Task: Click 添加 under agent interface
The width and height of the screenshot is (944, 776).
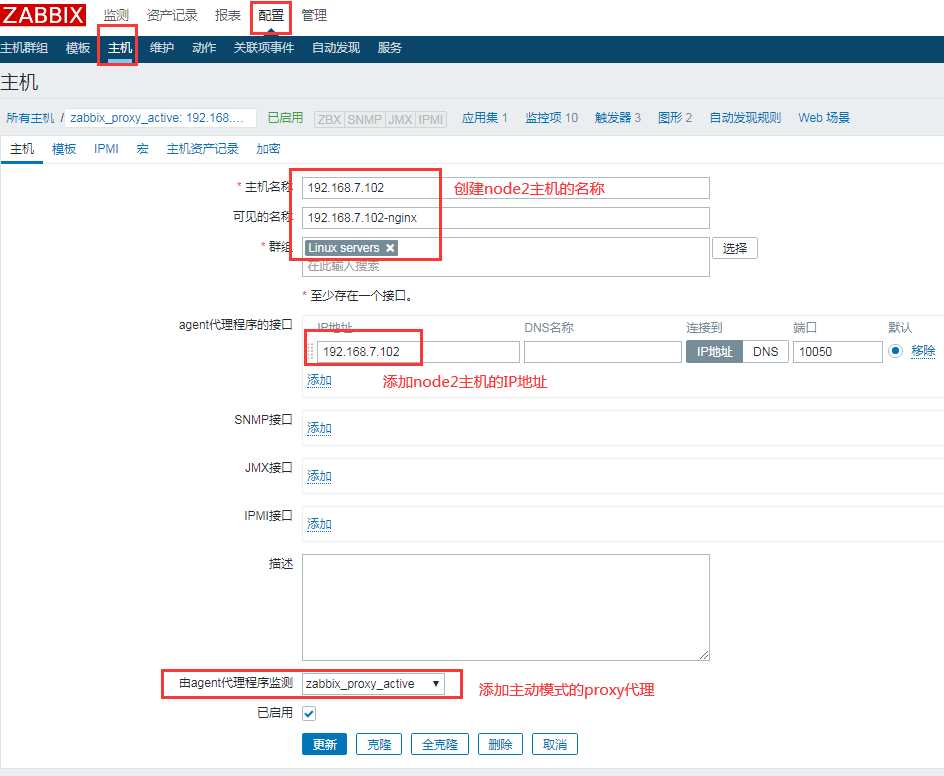Action: point(319,380)
